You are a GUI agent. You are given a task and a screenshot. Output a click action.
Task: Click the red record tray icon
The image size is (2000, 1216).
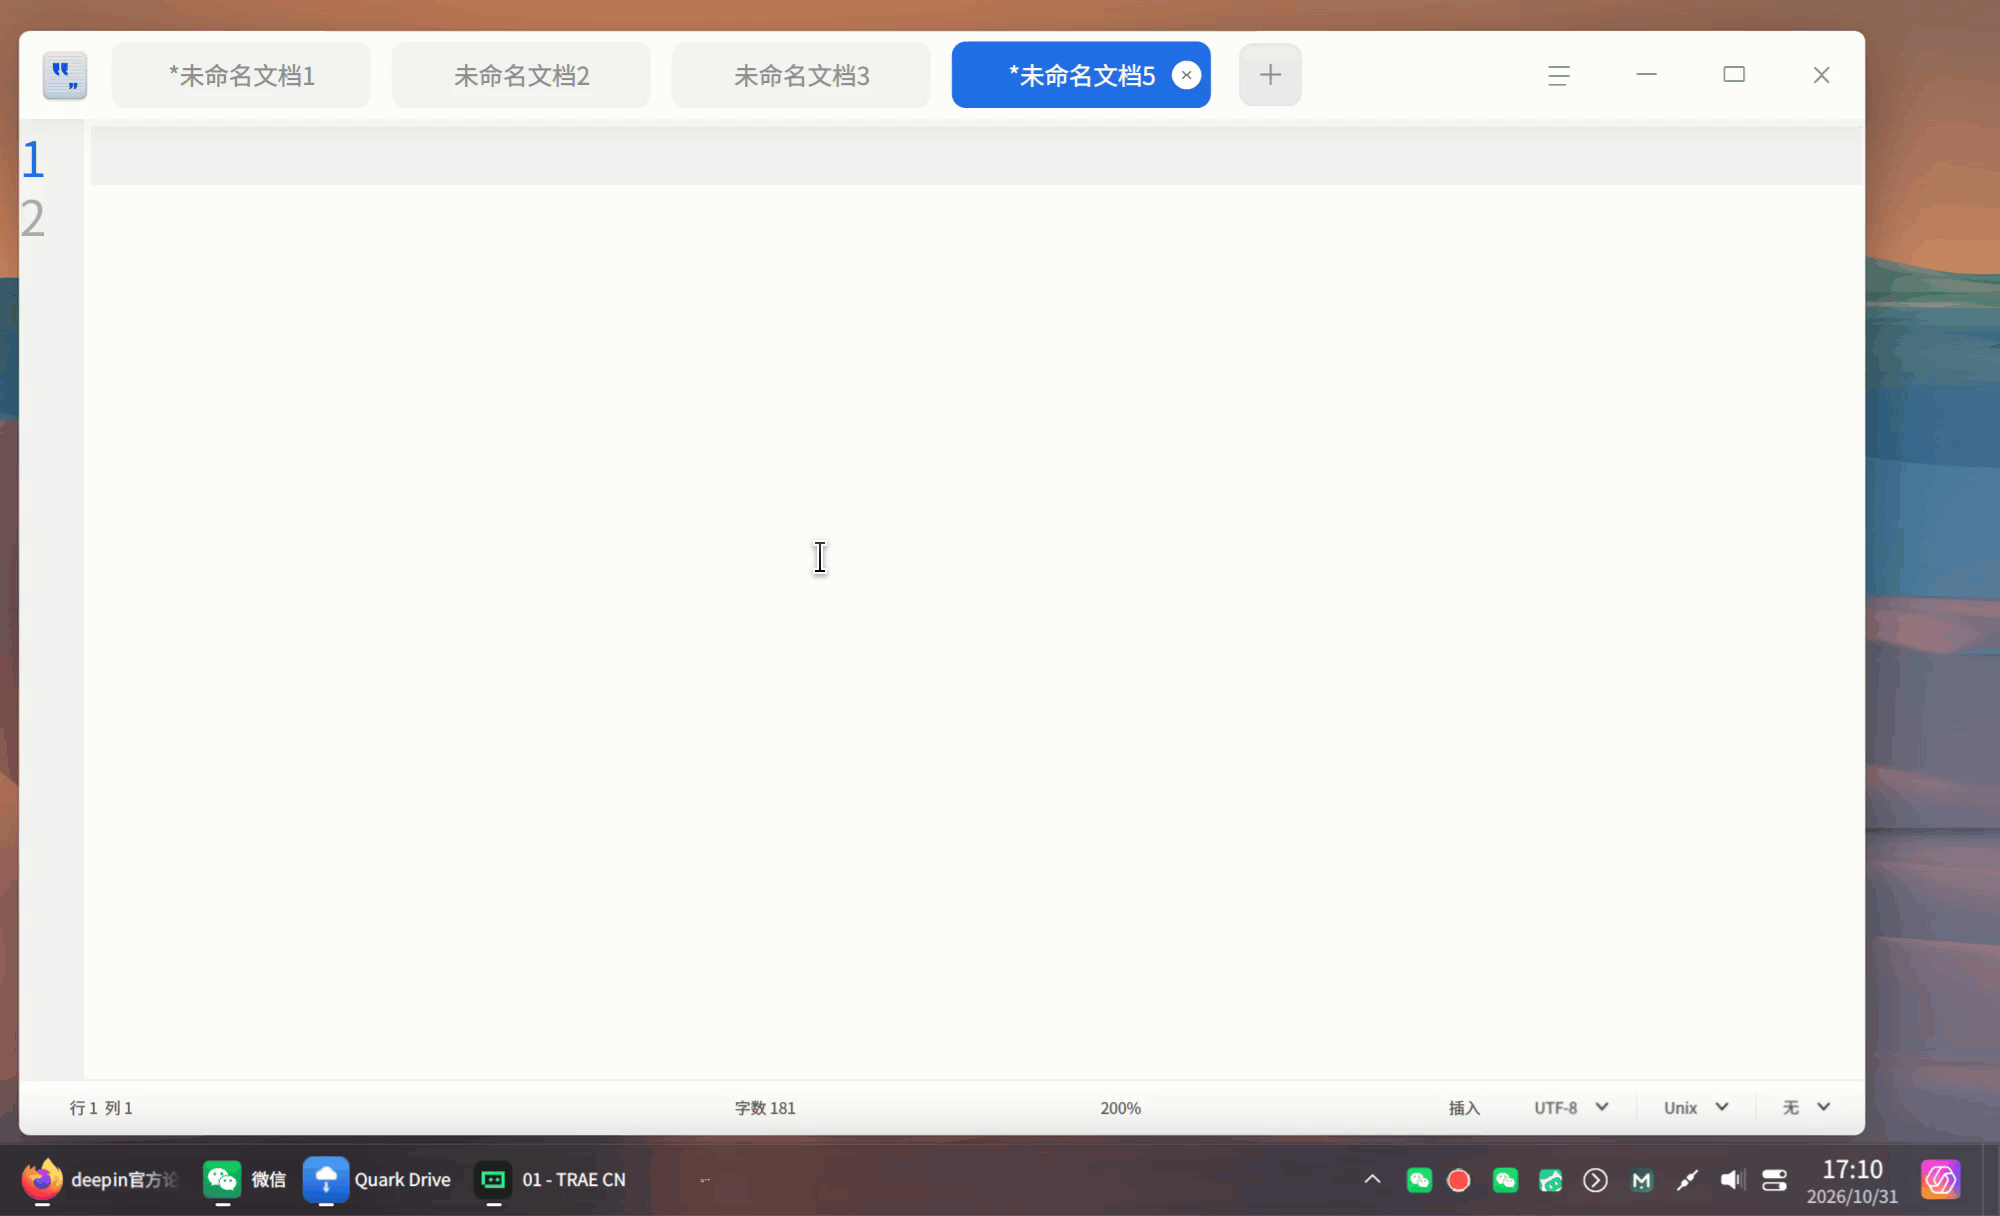(1459, 1181)
